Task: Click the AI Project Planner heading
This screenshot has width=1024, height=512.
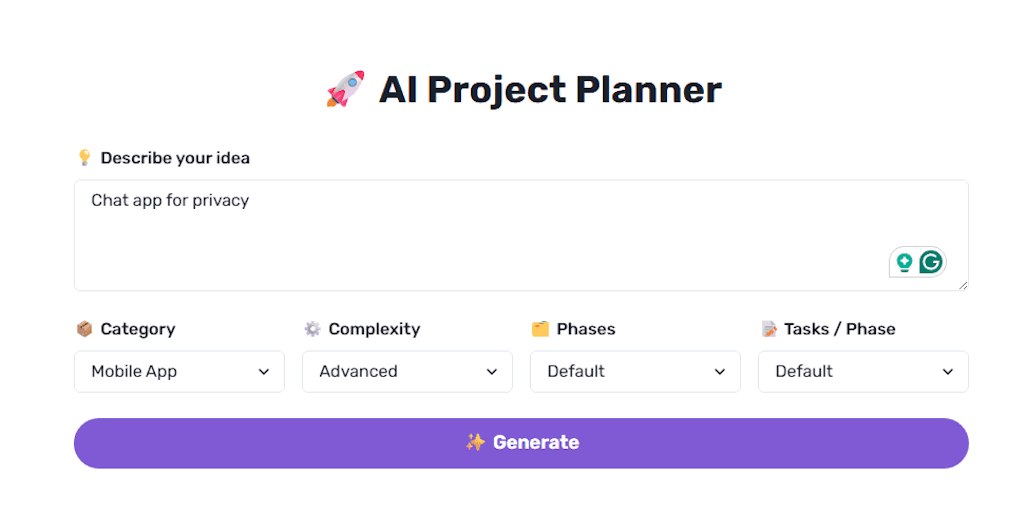Action: [549, 90]
